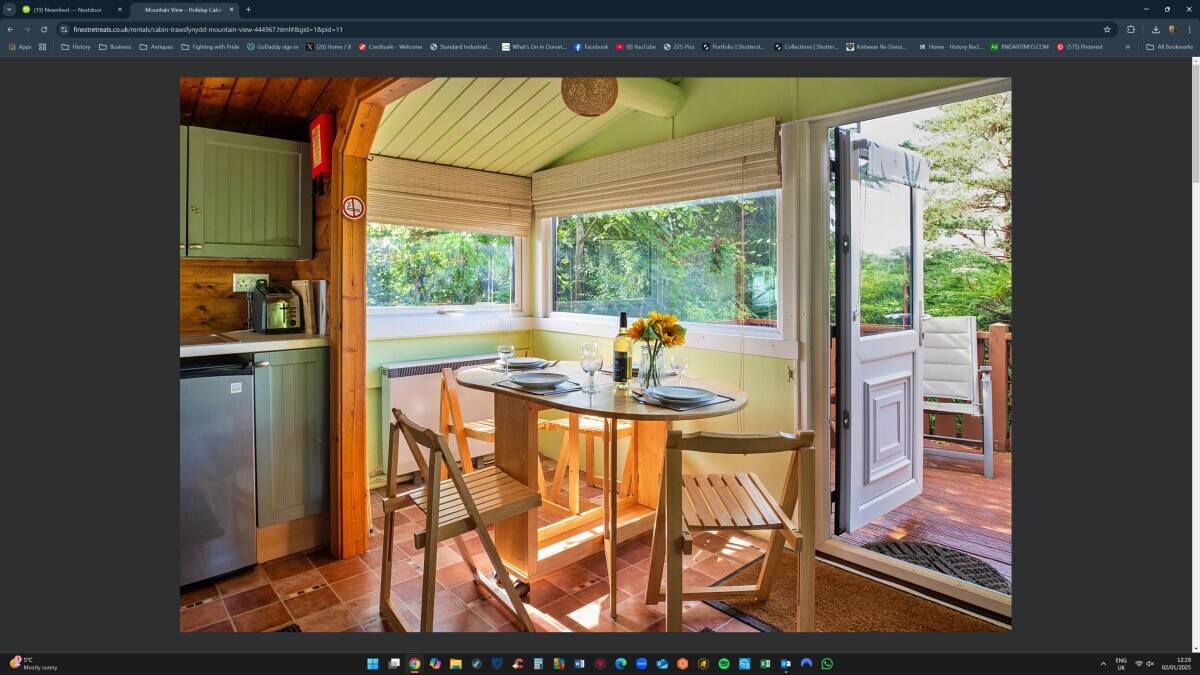Close the Nextdoor Newsfeed tab

[119, 9]
